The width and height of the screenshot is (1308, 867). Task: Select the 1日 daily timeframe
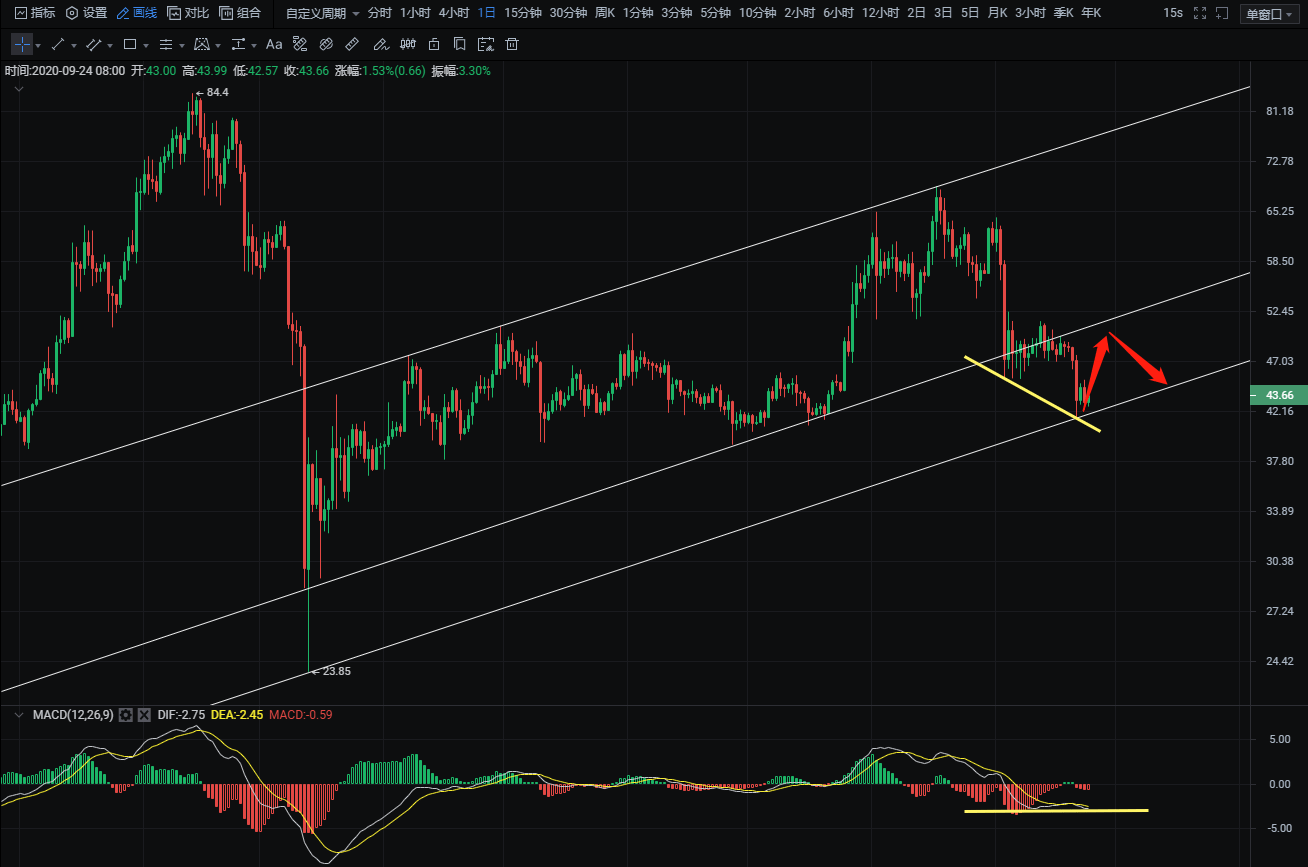point(486,13)
